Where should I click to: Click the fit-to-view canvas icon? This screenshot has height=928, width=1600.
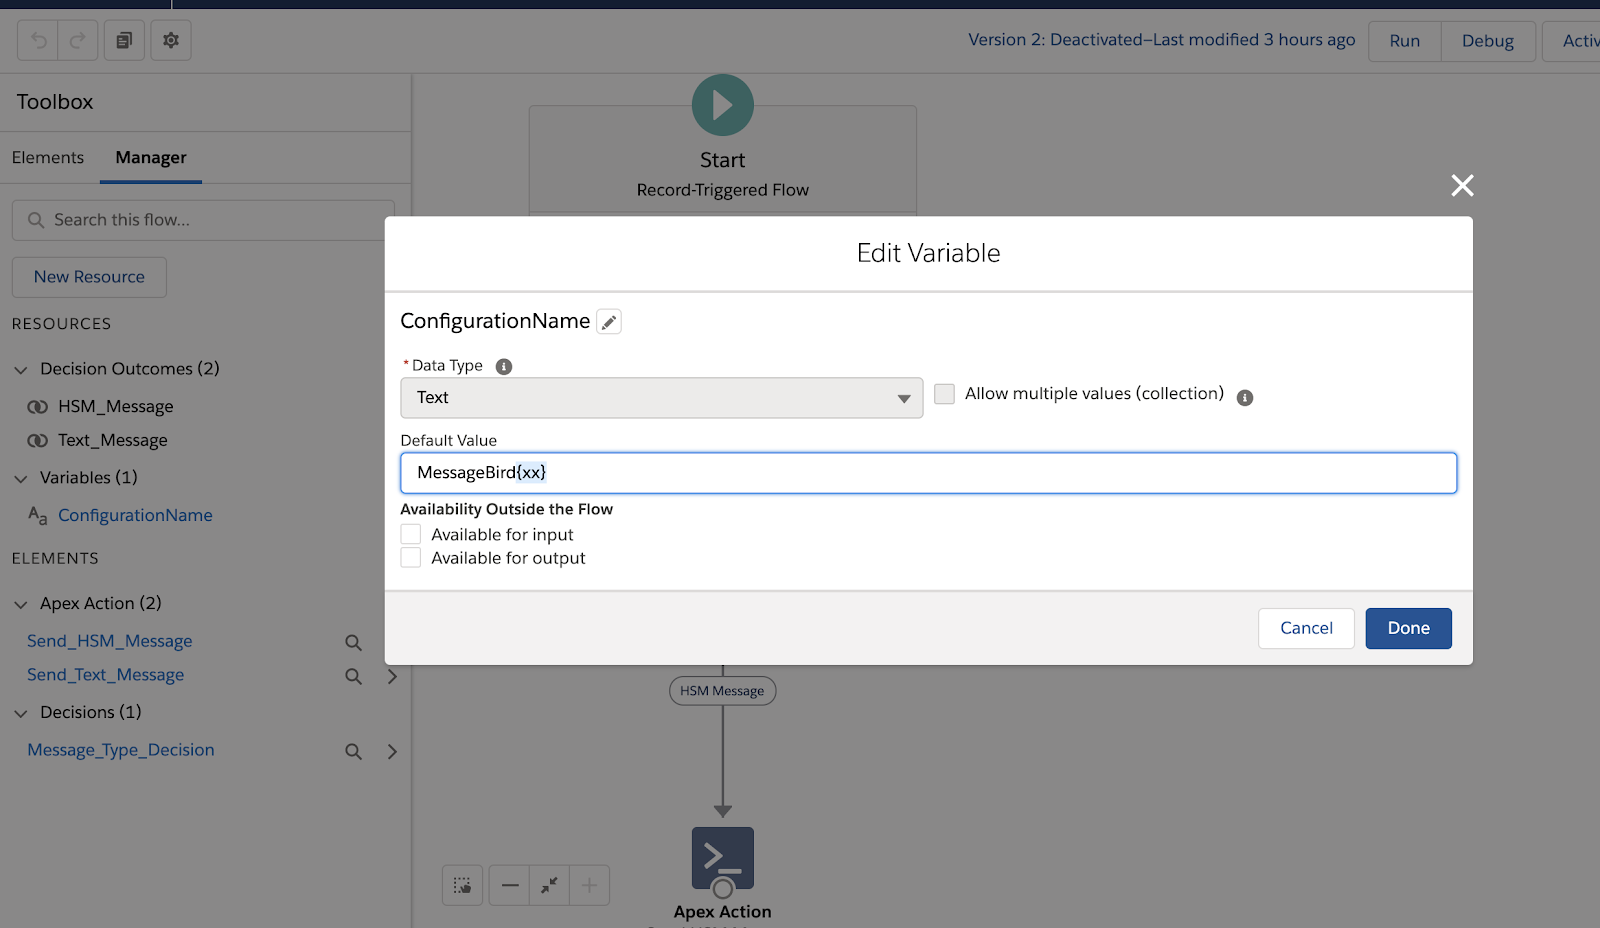pyautogui.click(x=549, y=885)
